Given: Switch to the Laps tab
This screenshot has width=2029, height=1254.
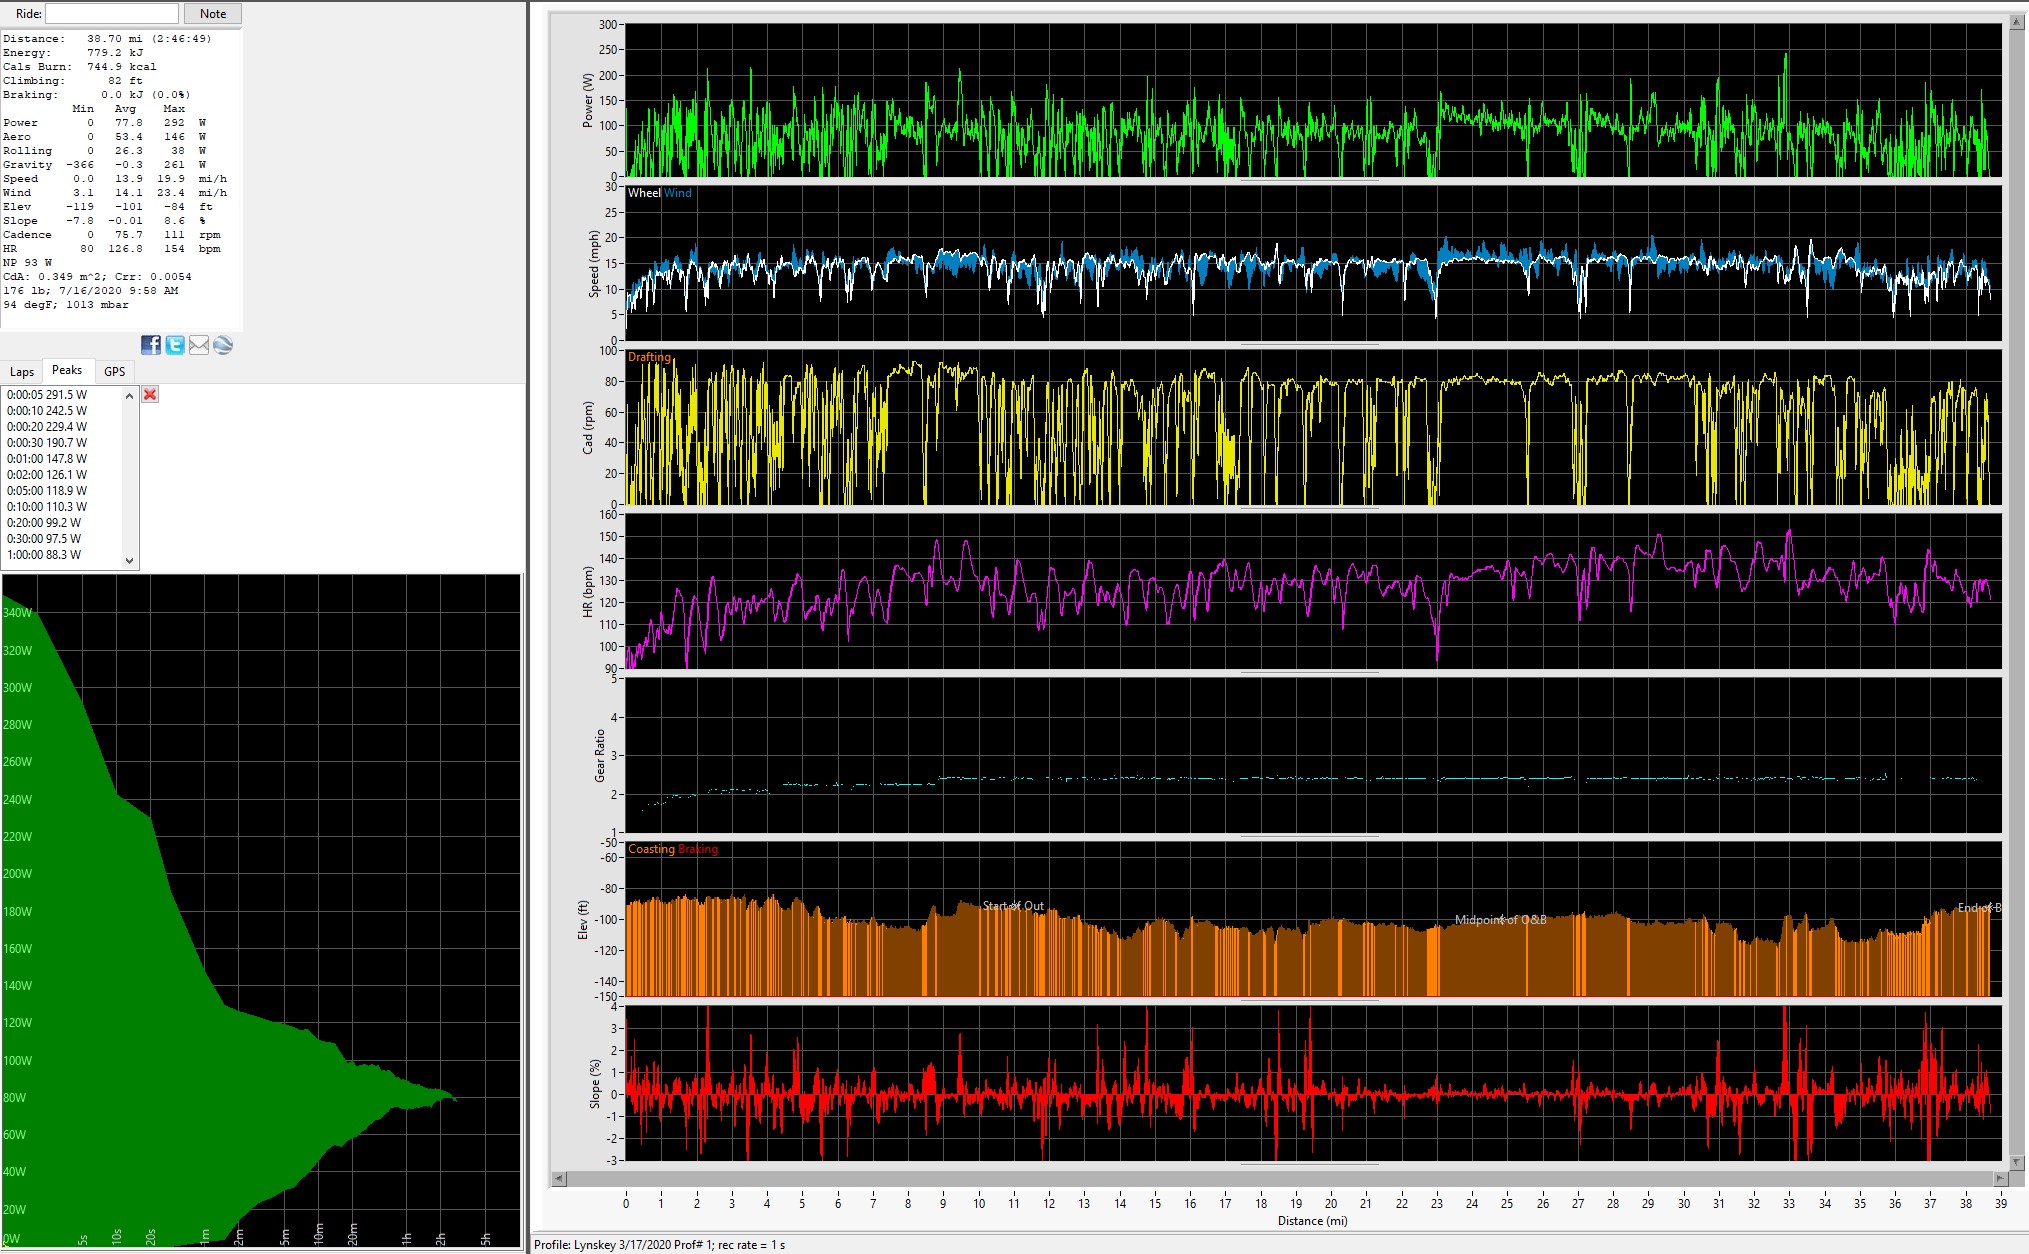Looking at the screenshot, I should click(x=22, y=372).
